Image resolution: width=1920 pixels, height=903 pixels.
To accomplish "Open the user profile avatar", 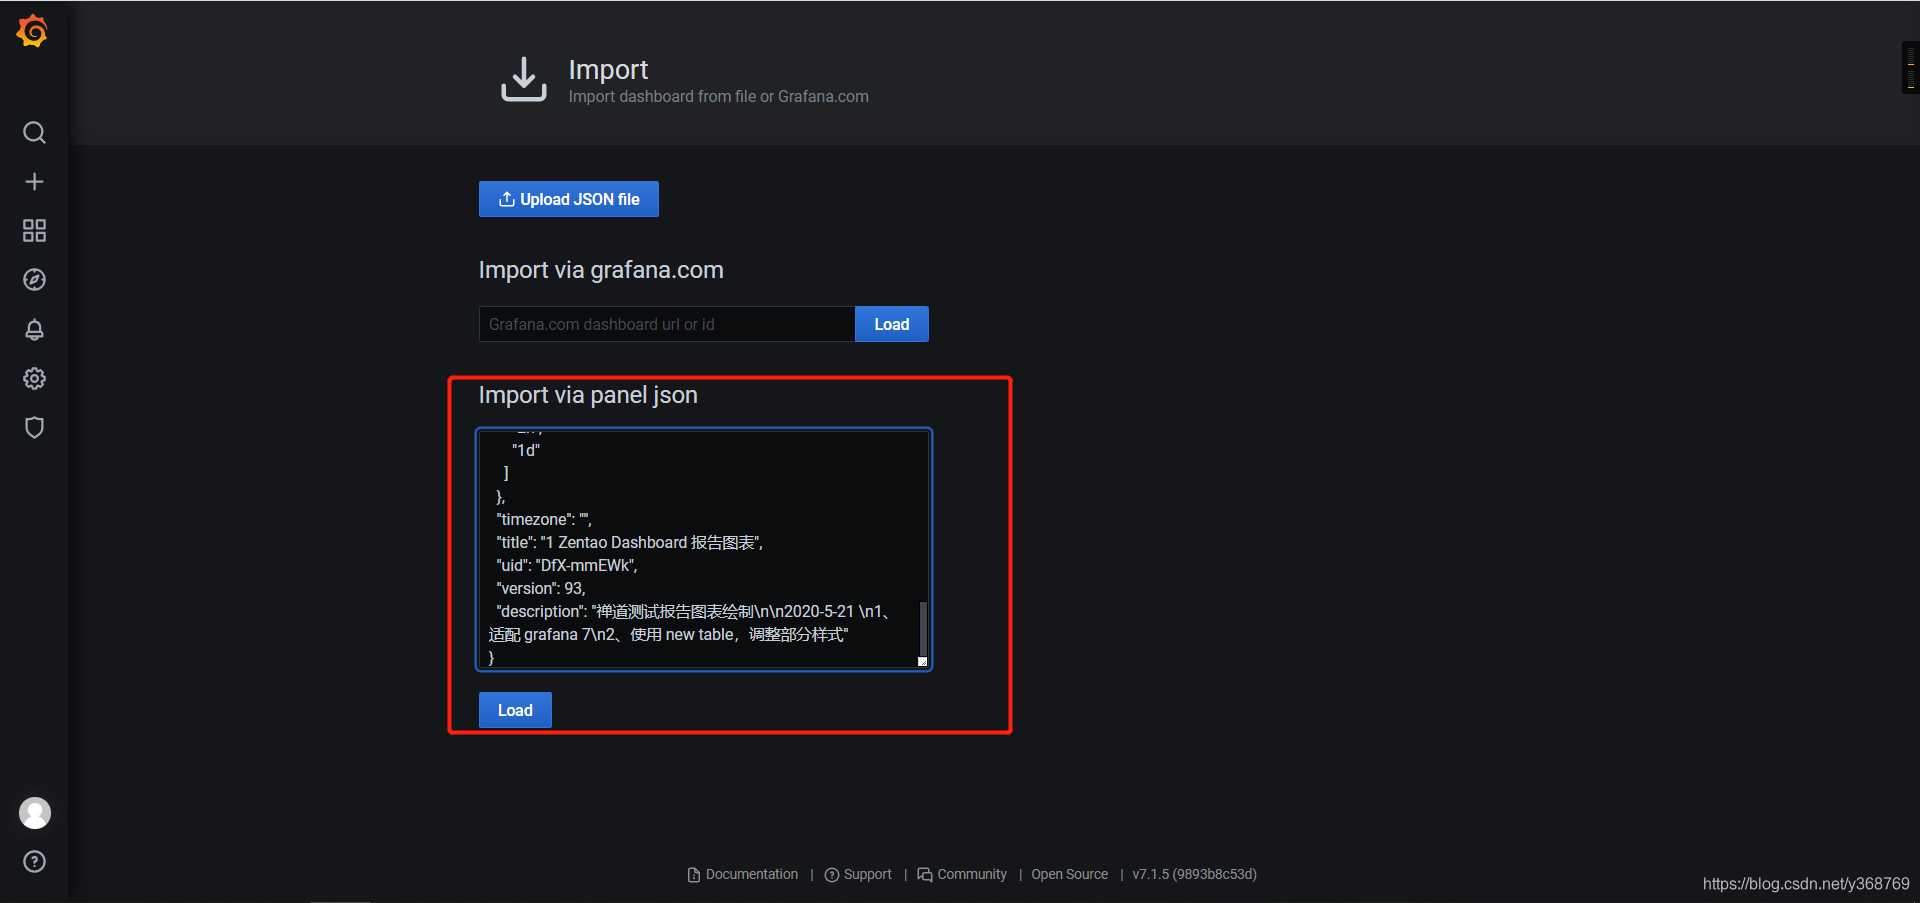I will click(x=35, y=813).
